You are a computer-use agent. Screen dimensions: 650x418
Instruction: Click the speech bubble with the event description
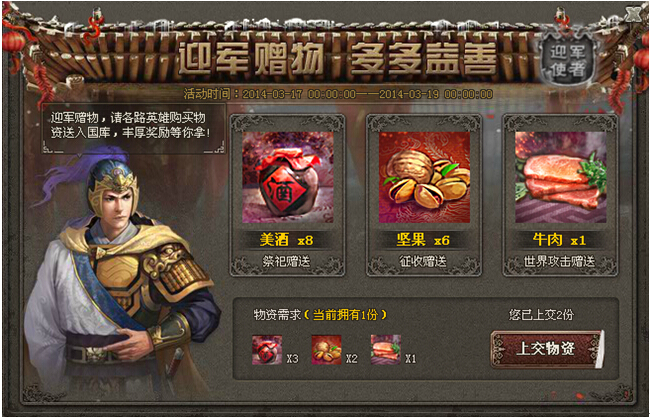[x=134, y=128]
